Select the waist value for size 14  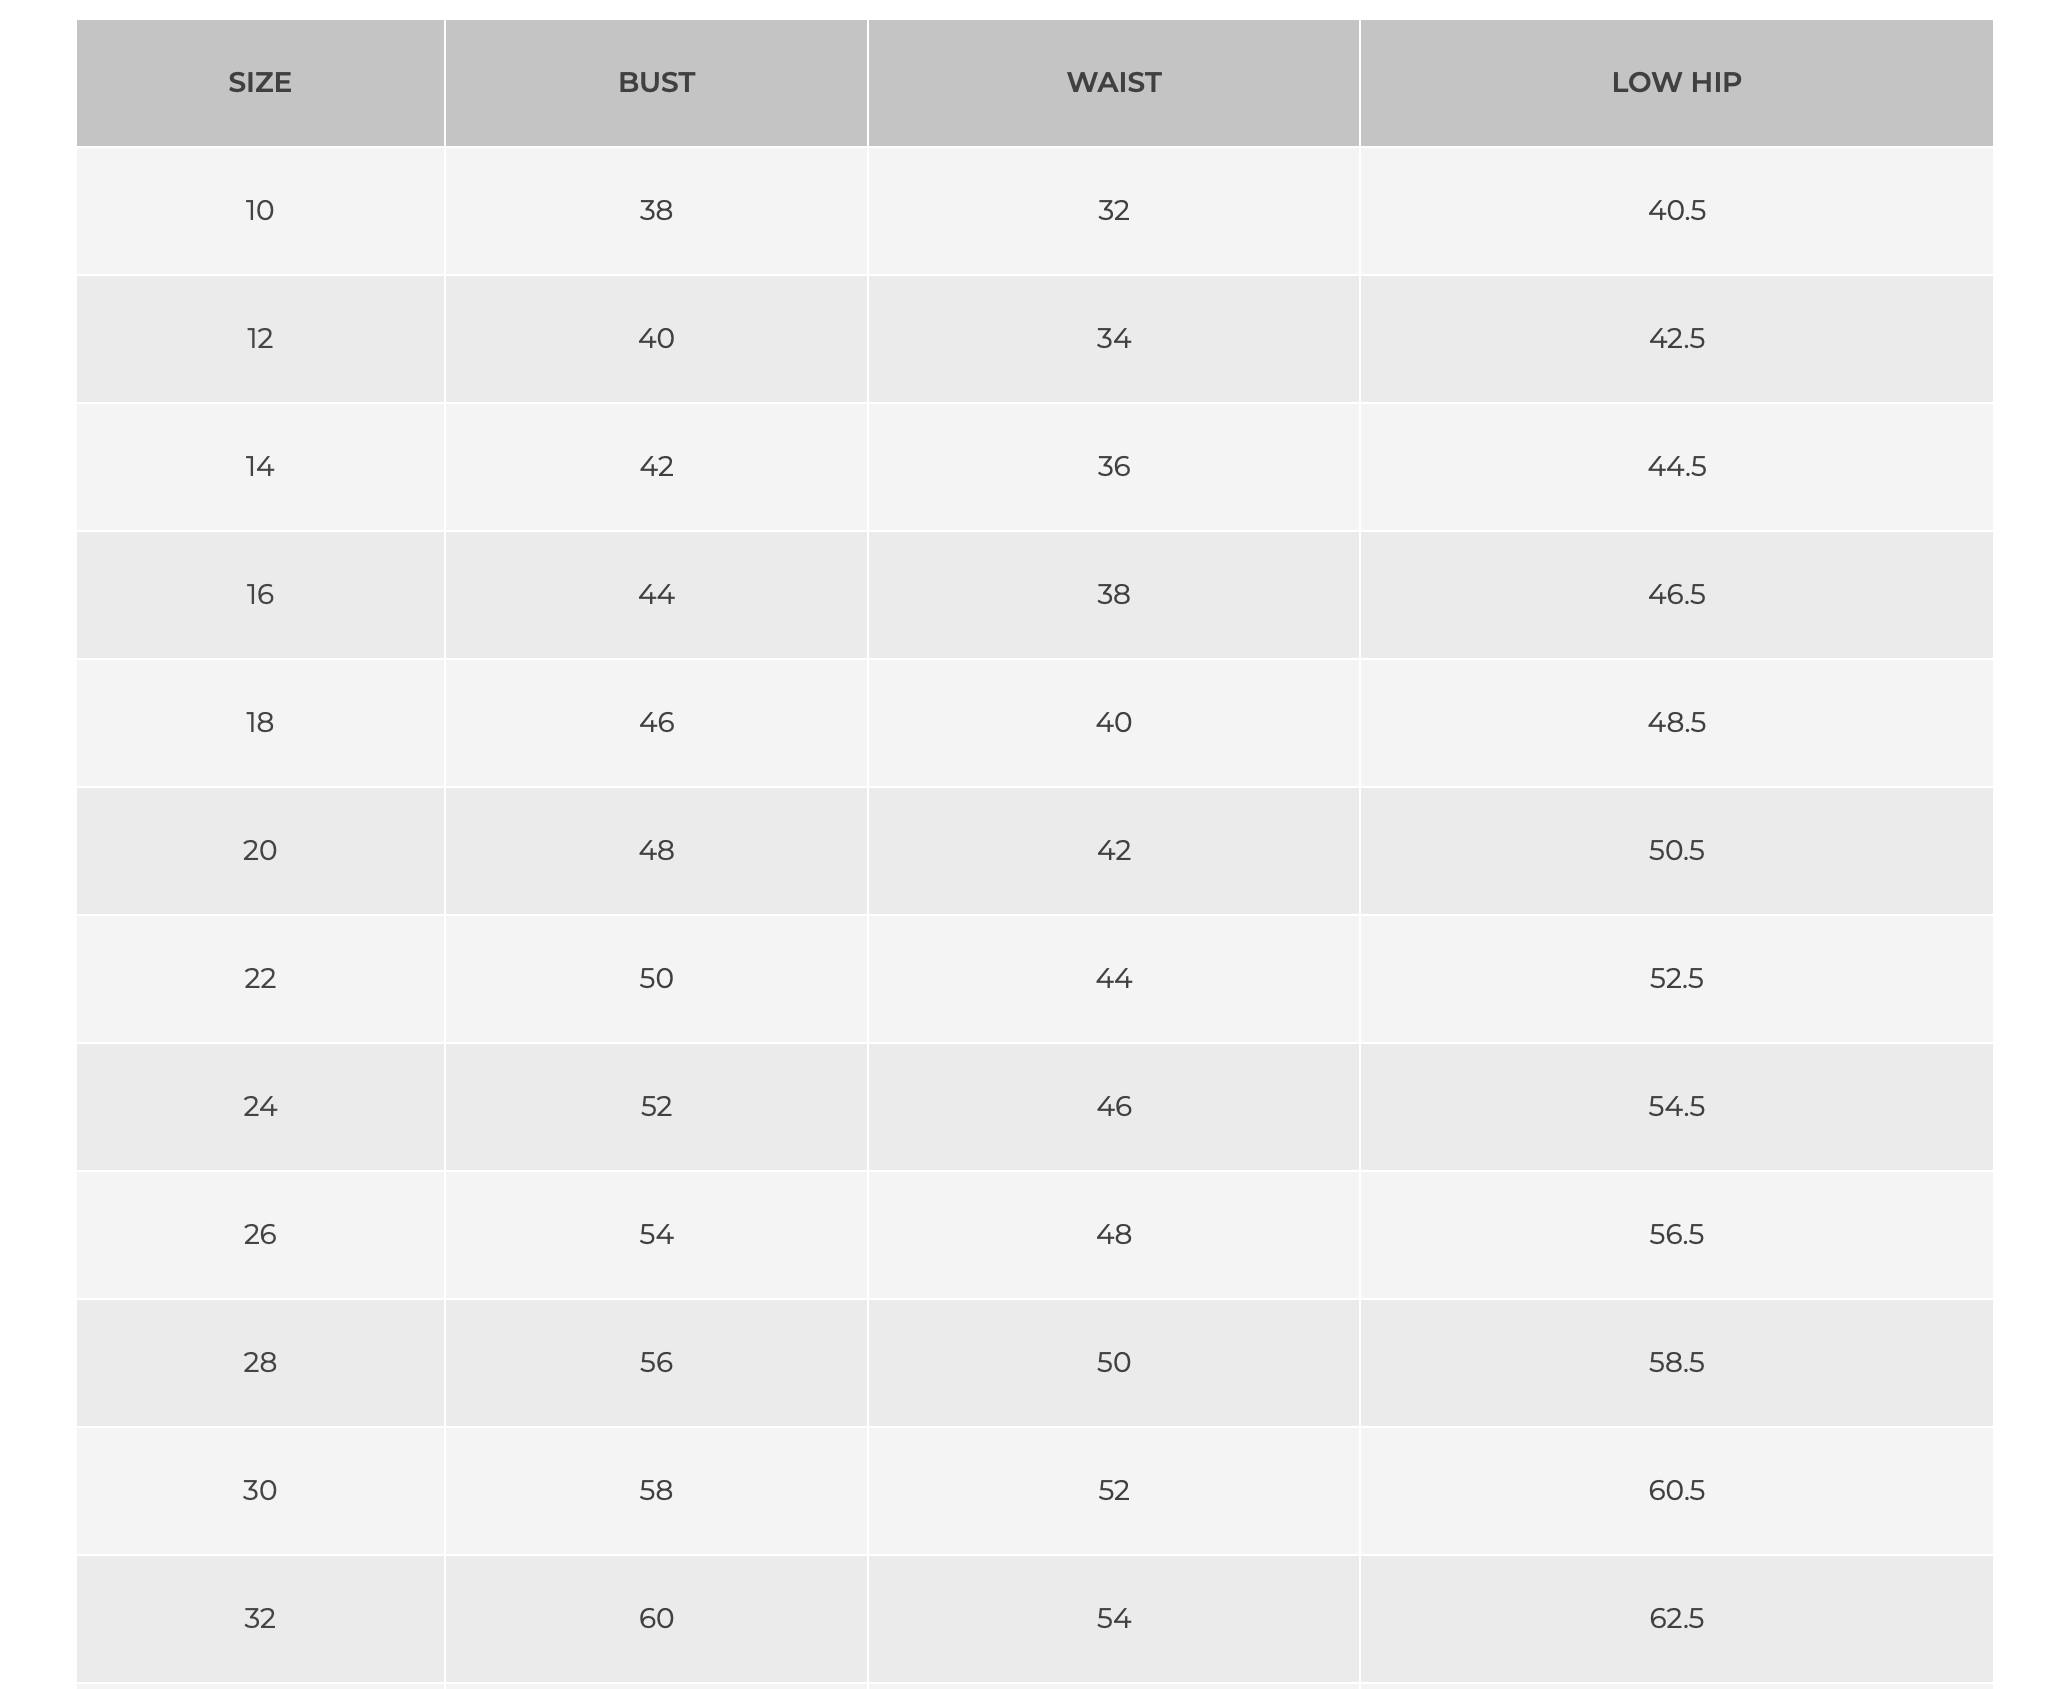[1113, 466]
